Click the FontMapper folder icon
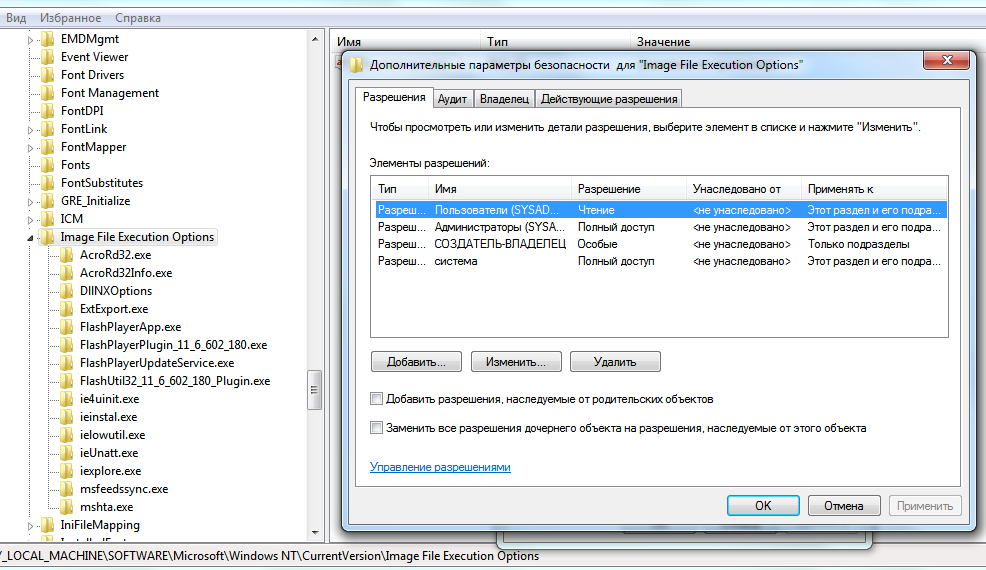This screenshot has width=986, height=570. point(48,147)
